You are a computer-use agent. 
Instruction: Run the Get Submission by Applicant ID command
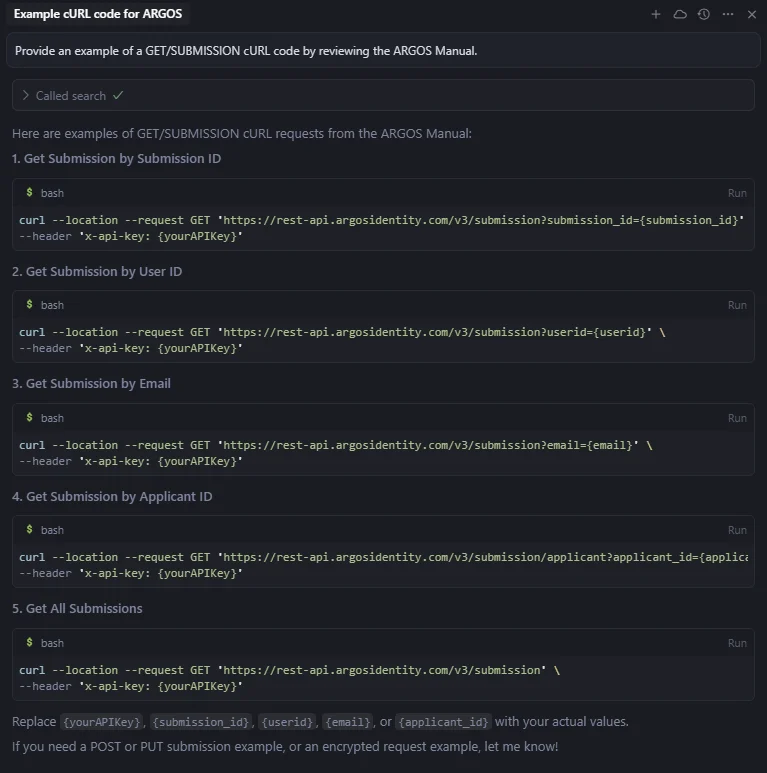coord(736,530)
